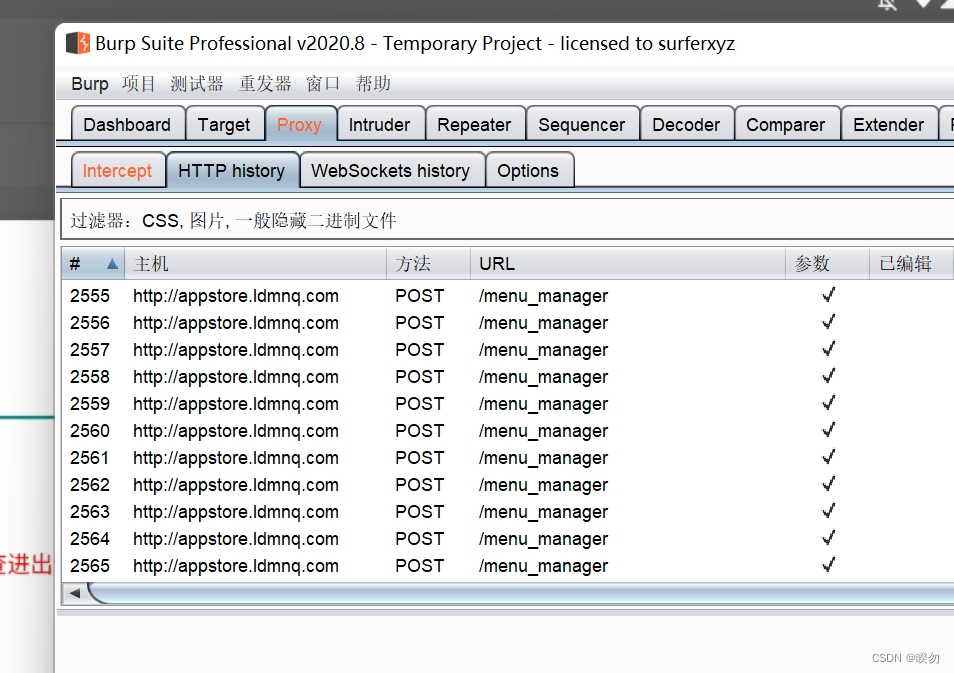
Task: Click the host cell of request 2562
Action: point(235,485)
